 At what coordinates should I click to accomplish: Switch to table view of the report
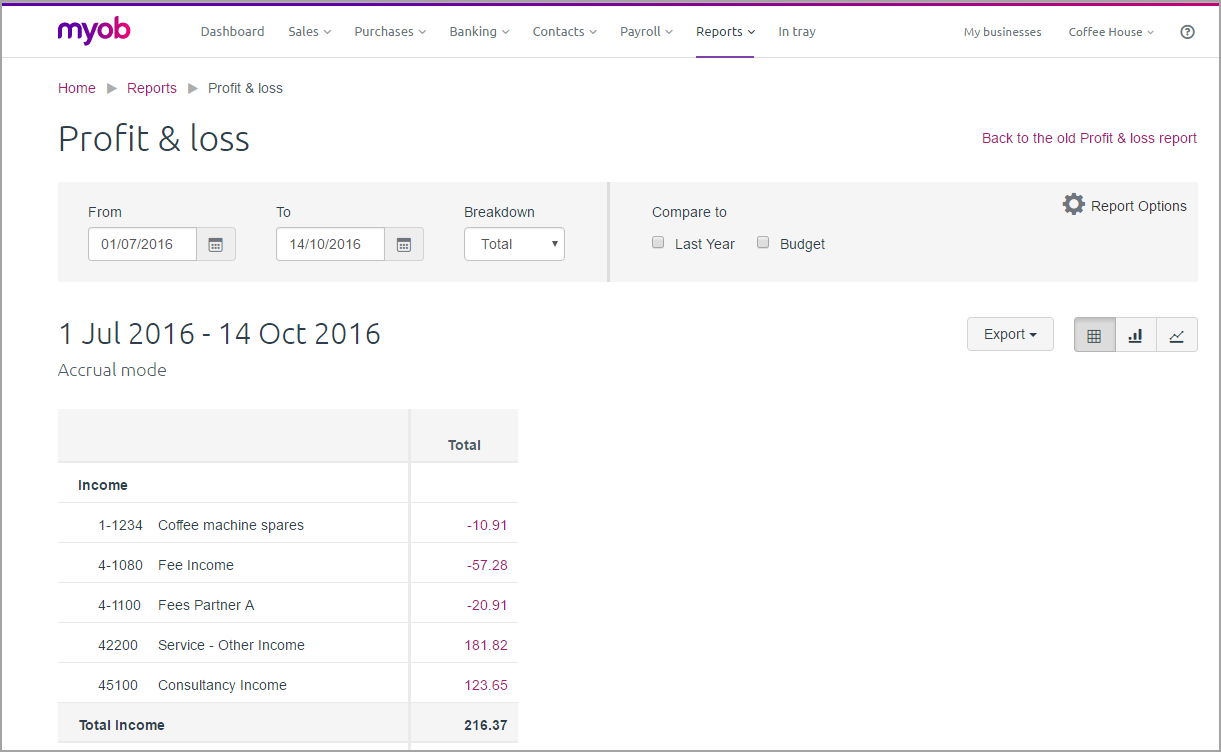click(x=1094, y=334)
